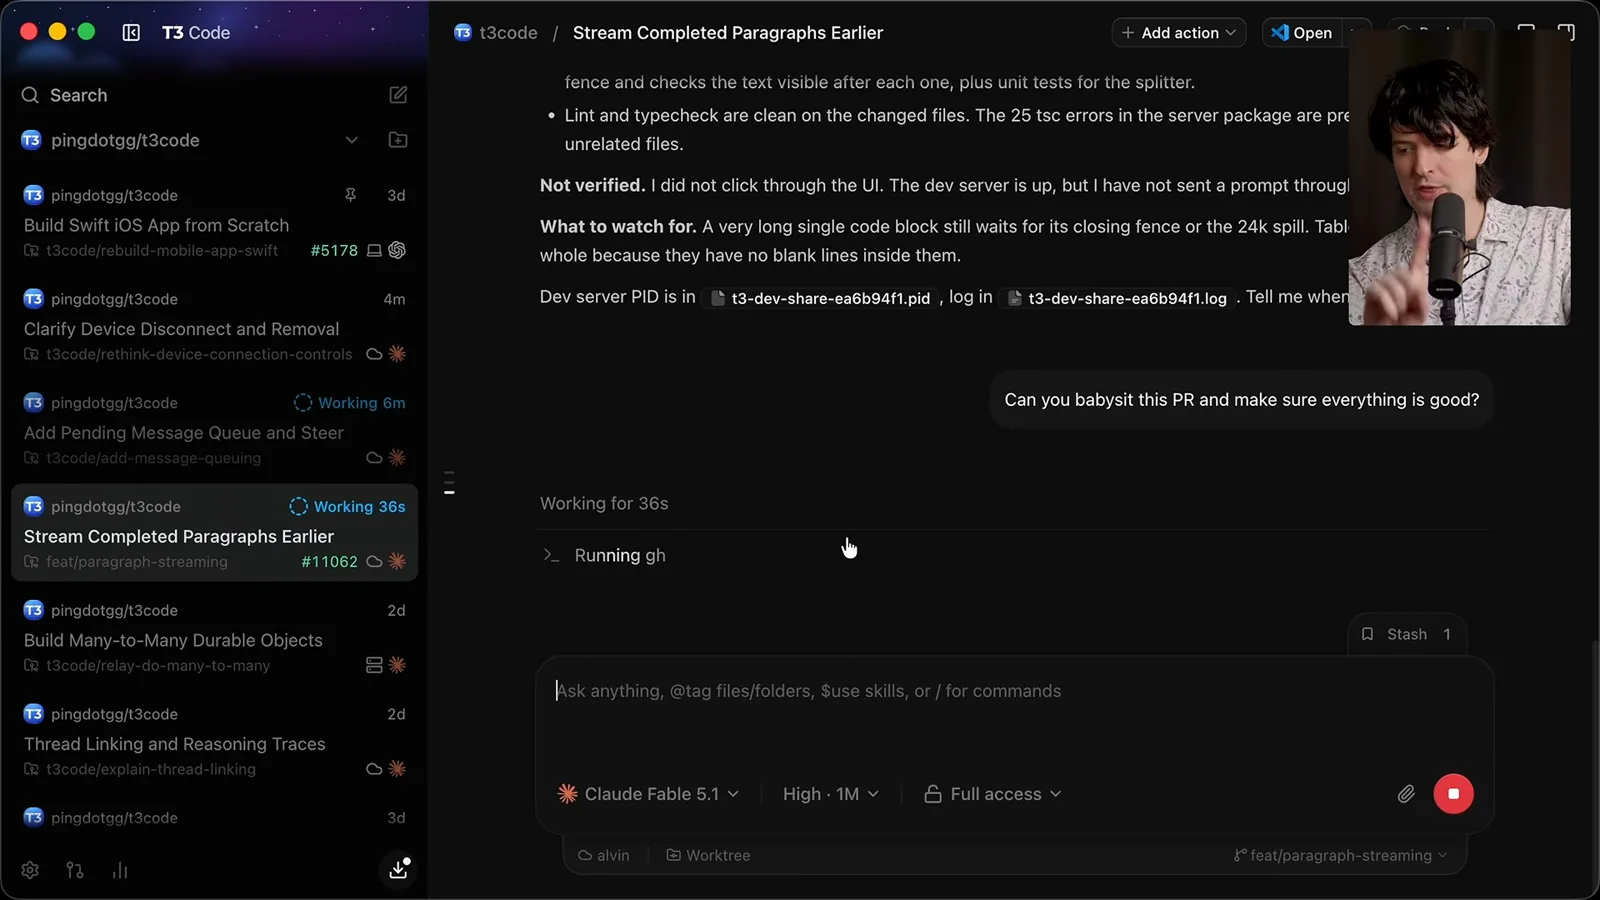Click pull request #11062 link
The height and width of the screenshot is (900, 1600).
329,562
